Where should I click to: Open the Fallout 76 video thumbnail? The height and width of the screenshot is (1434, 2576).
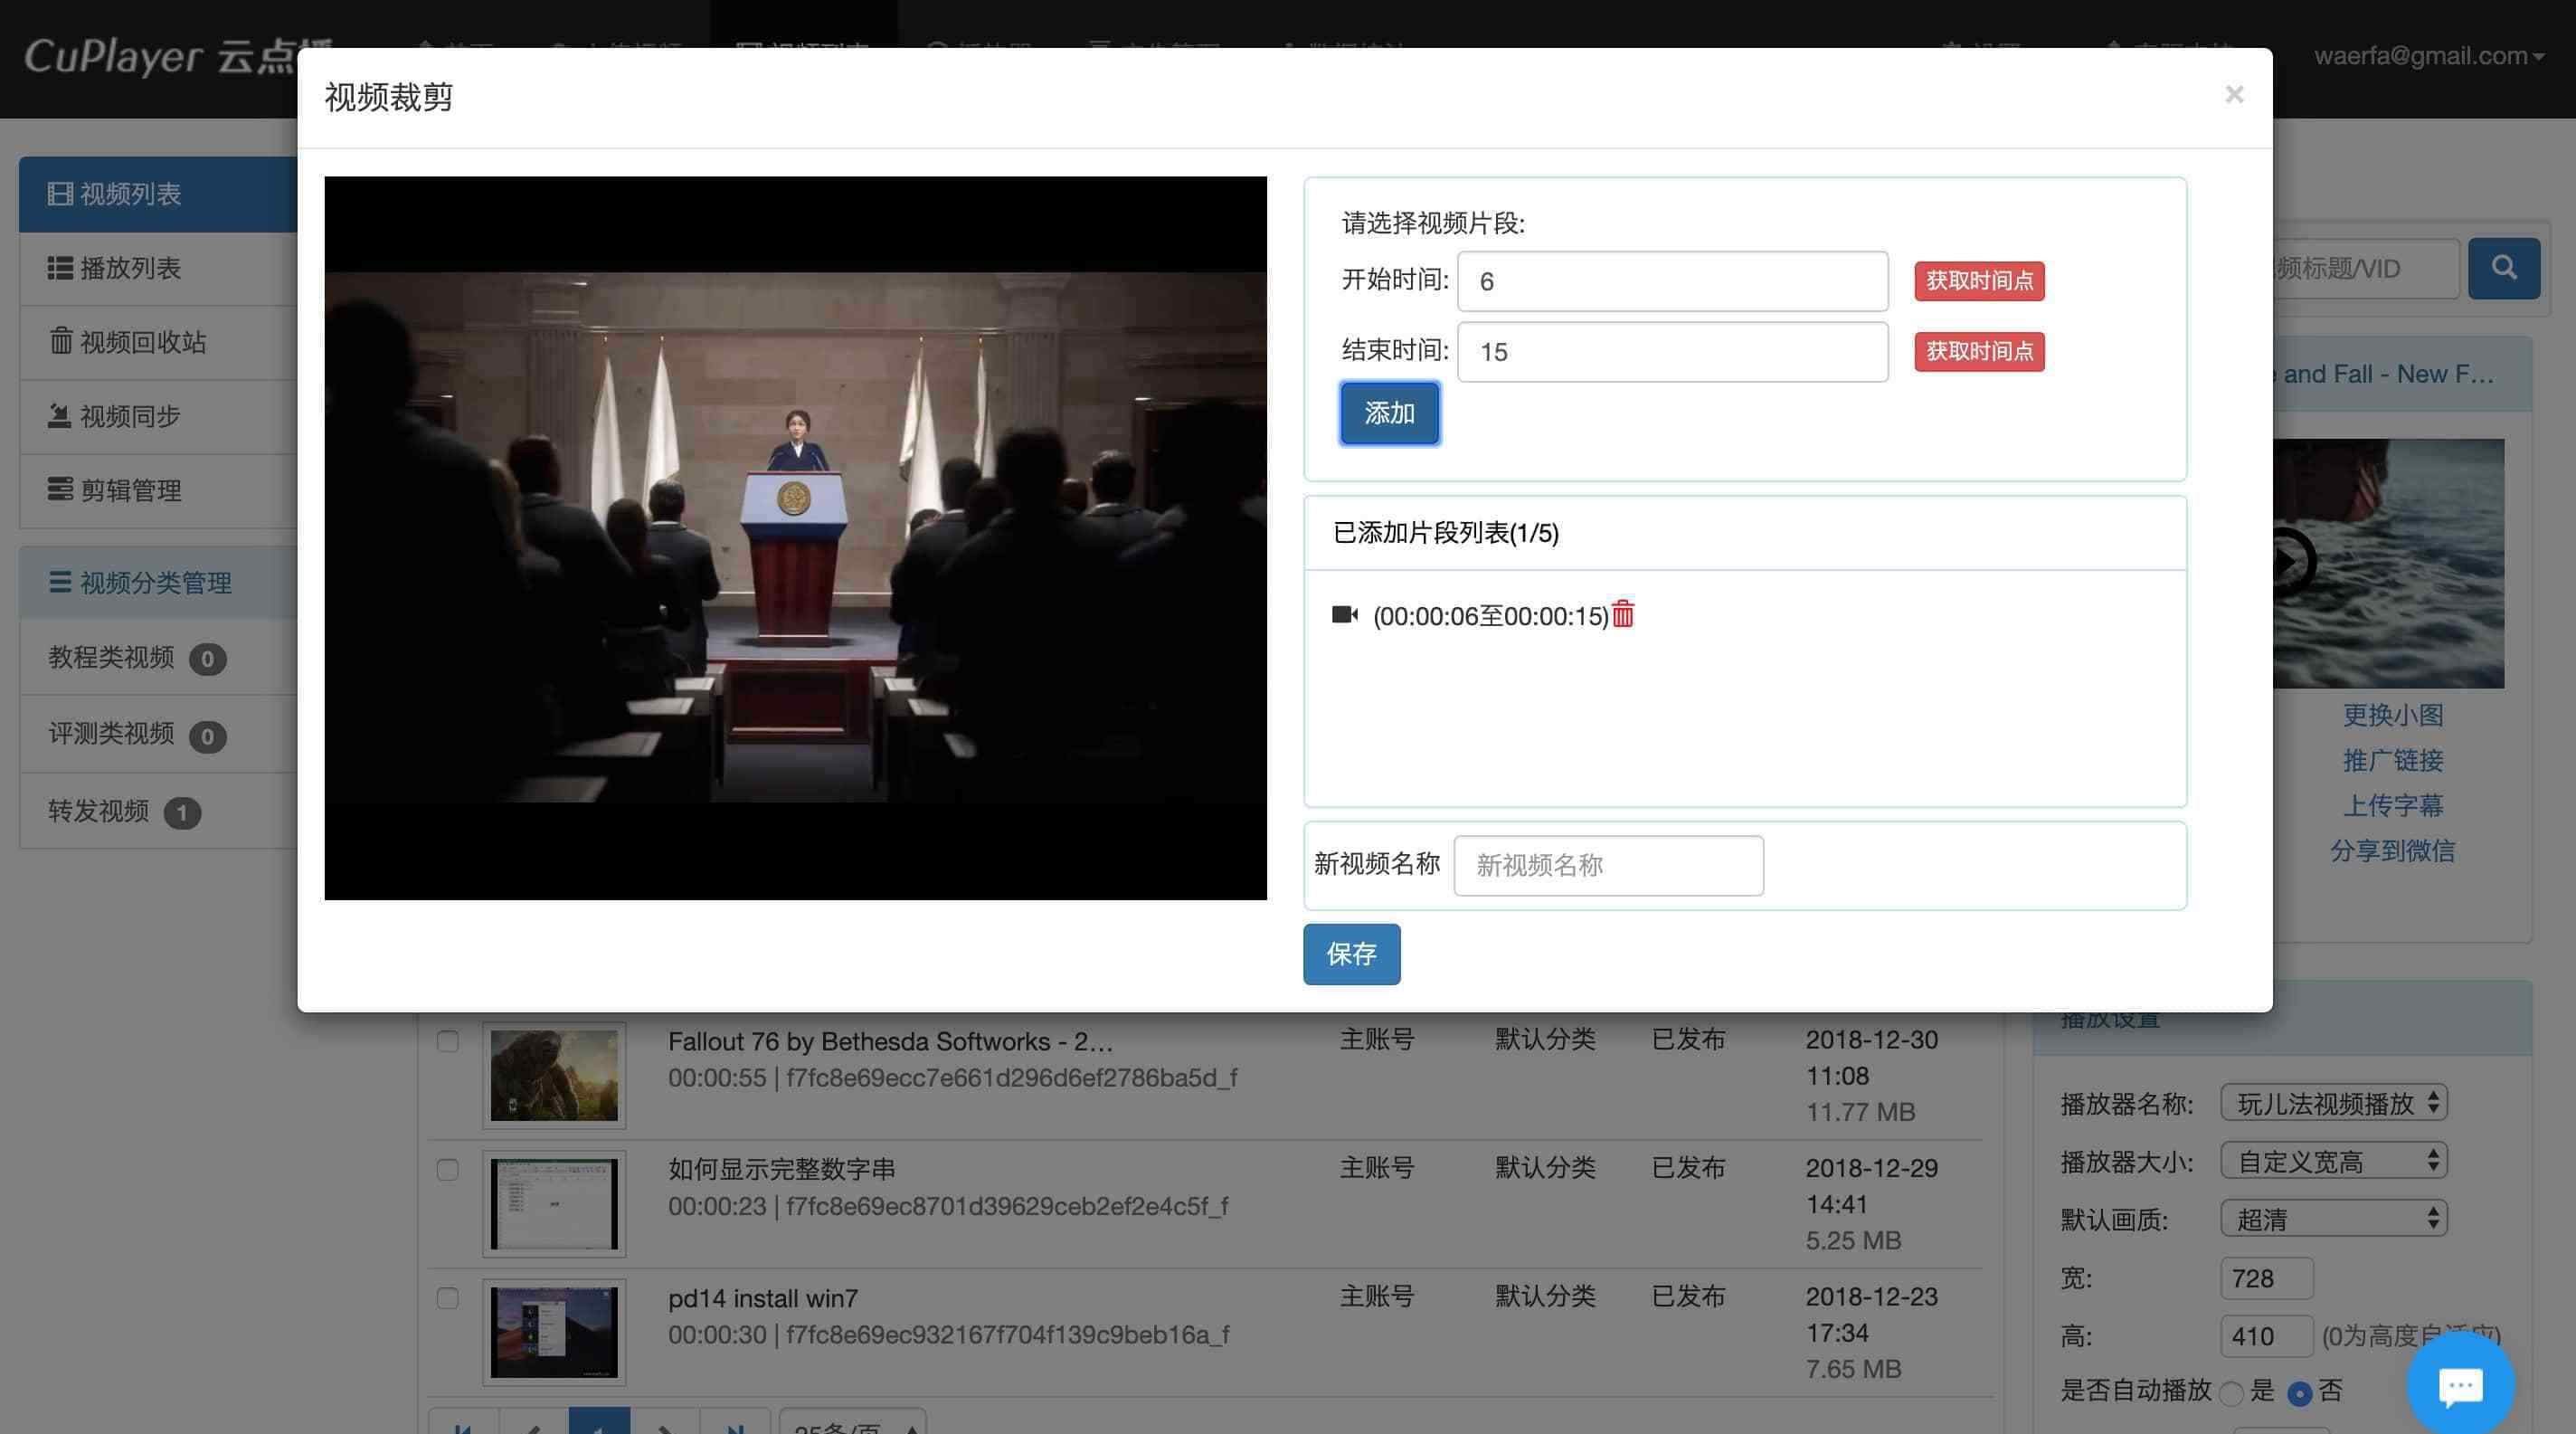(x=554, y=1075)
